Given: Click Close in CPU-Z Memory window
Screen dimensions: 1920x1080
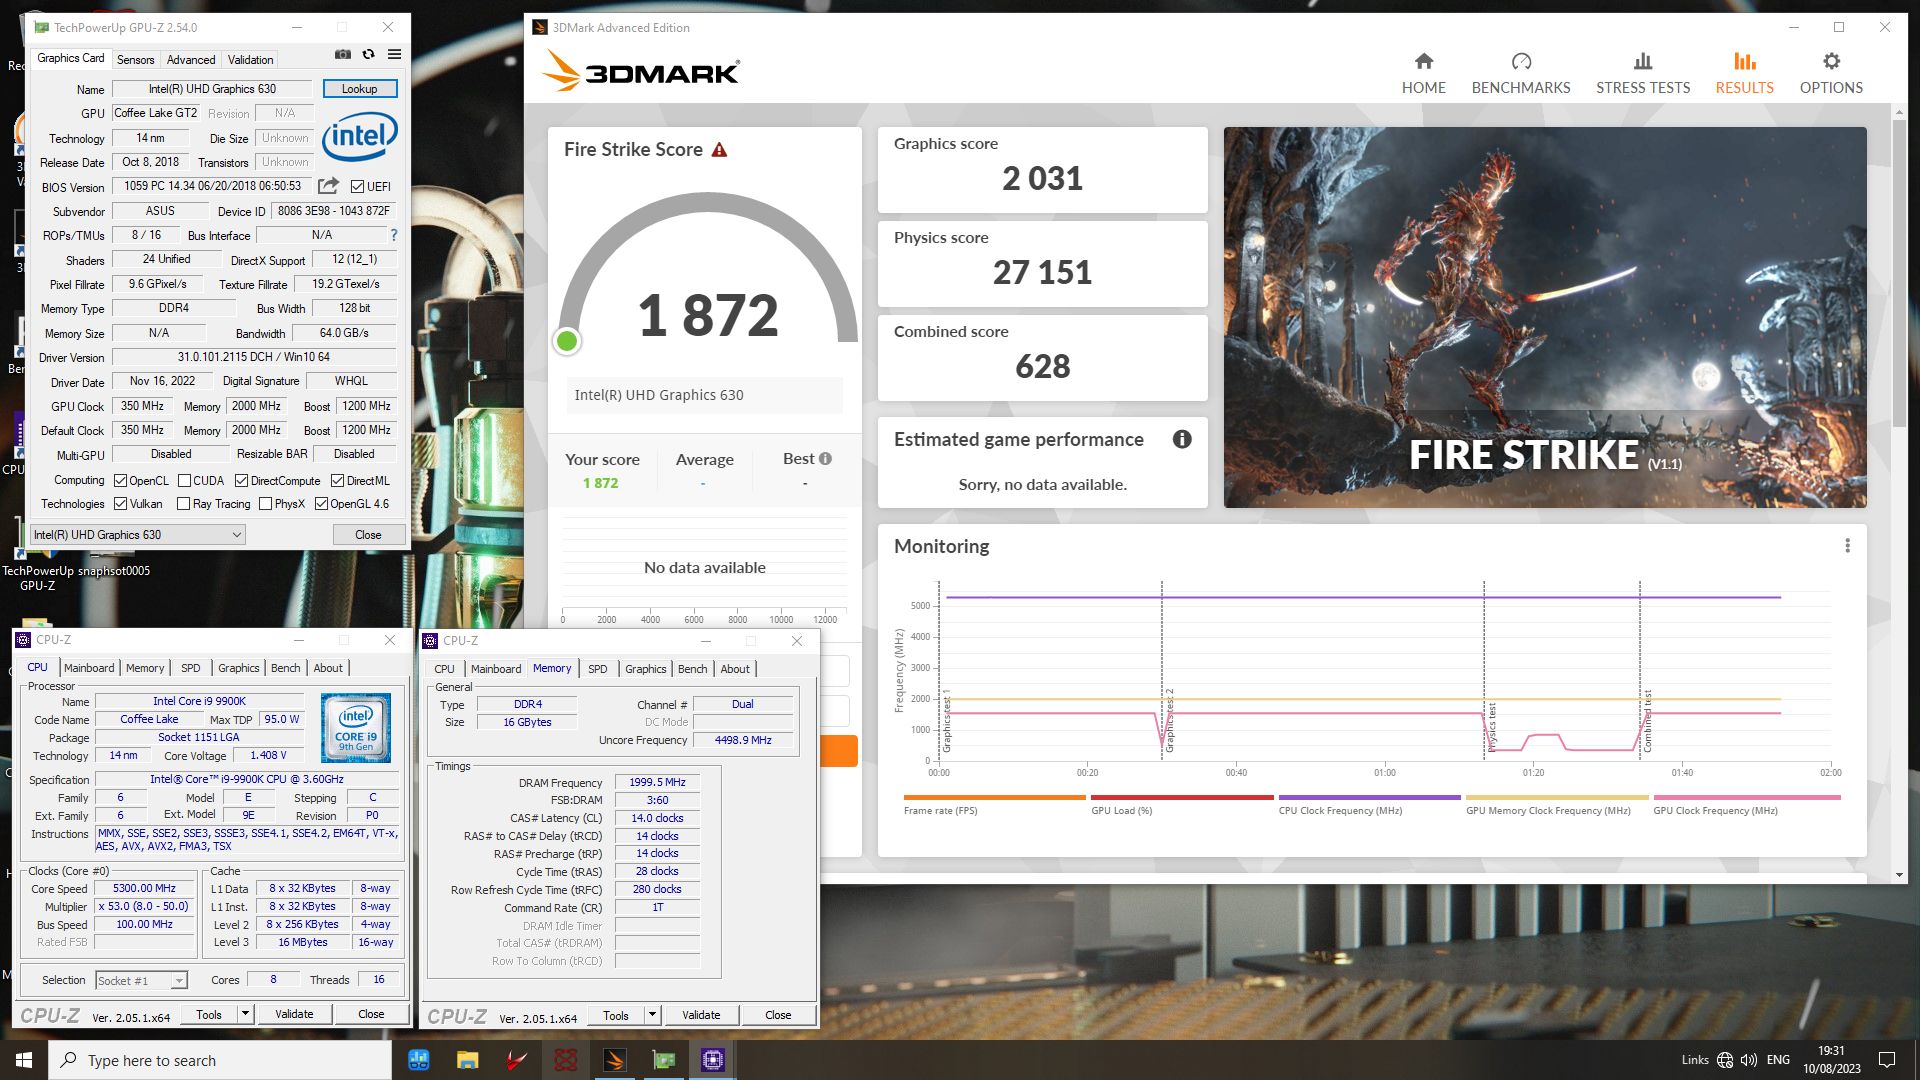Looking at the screenshot, I should pos(778,1015).
